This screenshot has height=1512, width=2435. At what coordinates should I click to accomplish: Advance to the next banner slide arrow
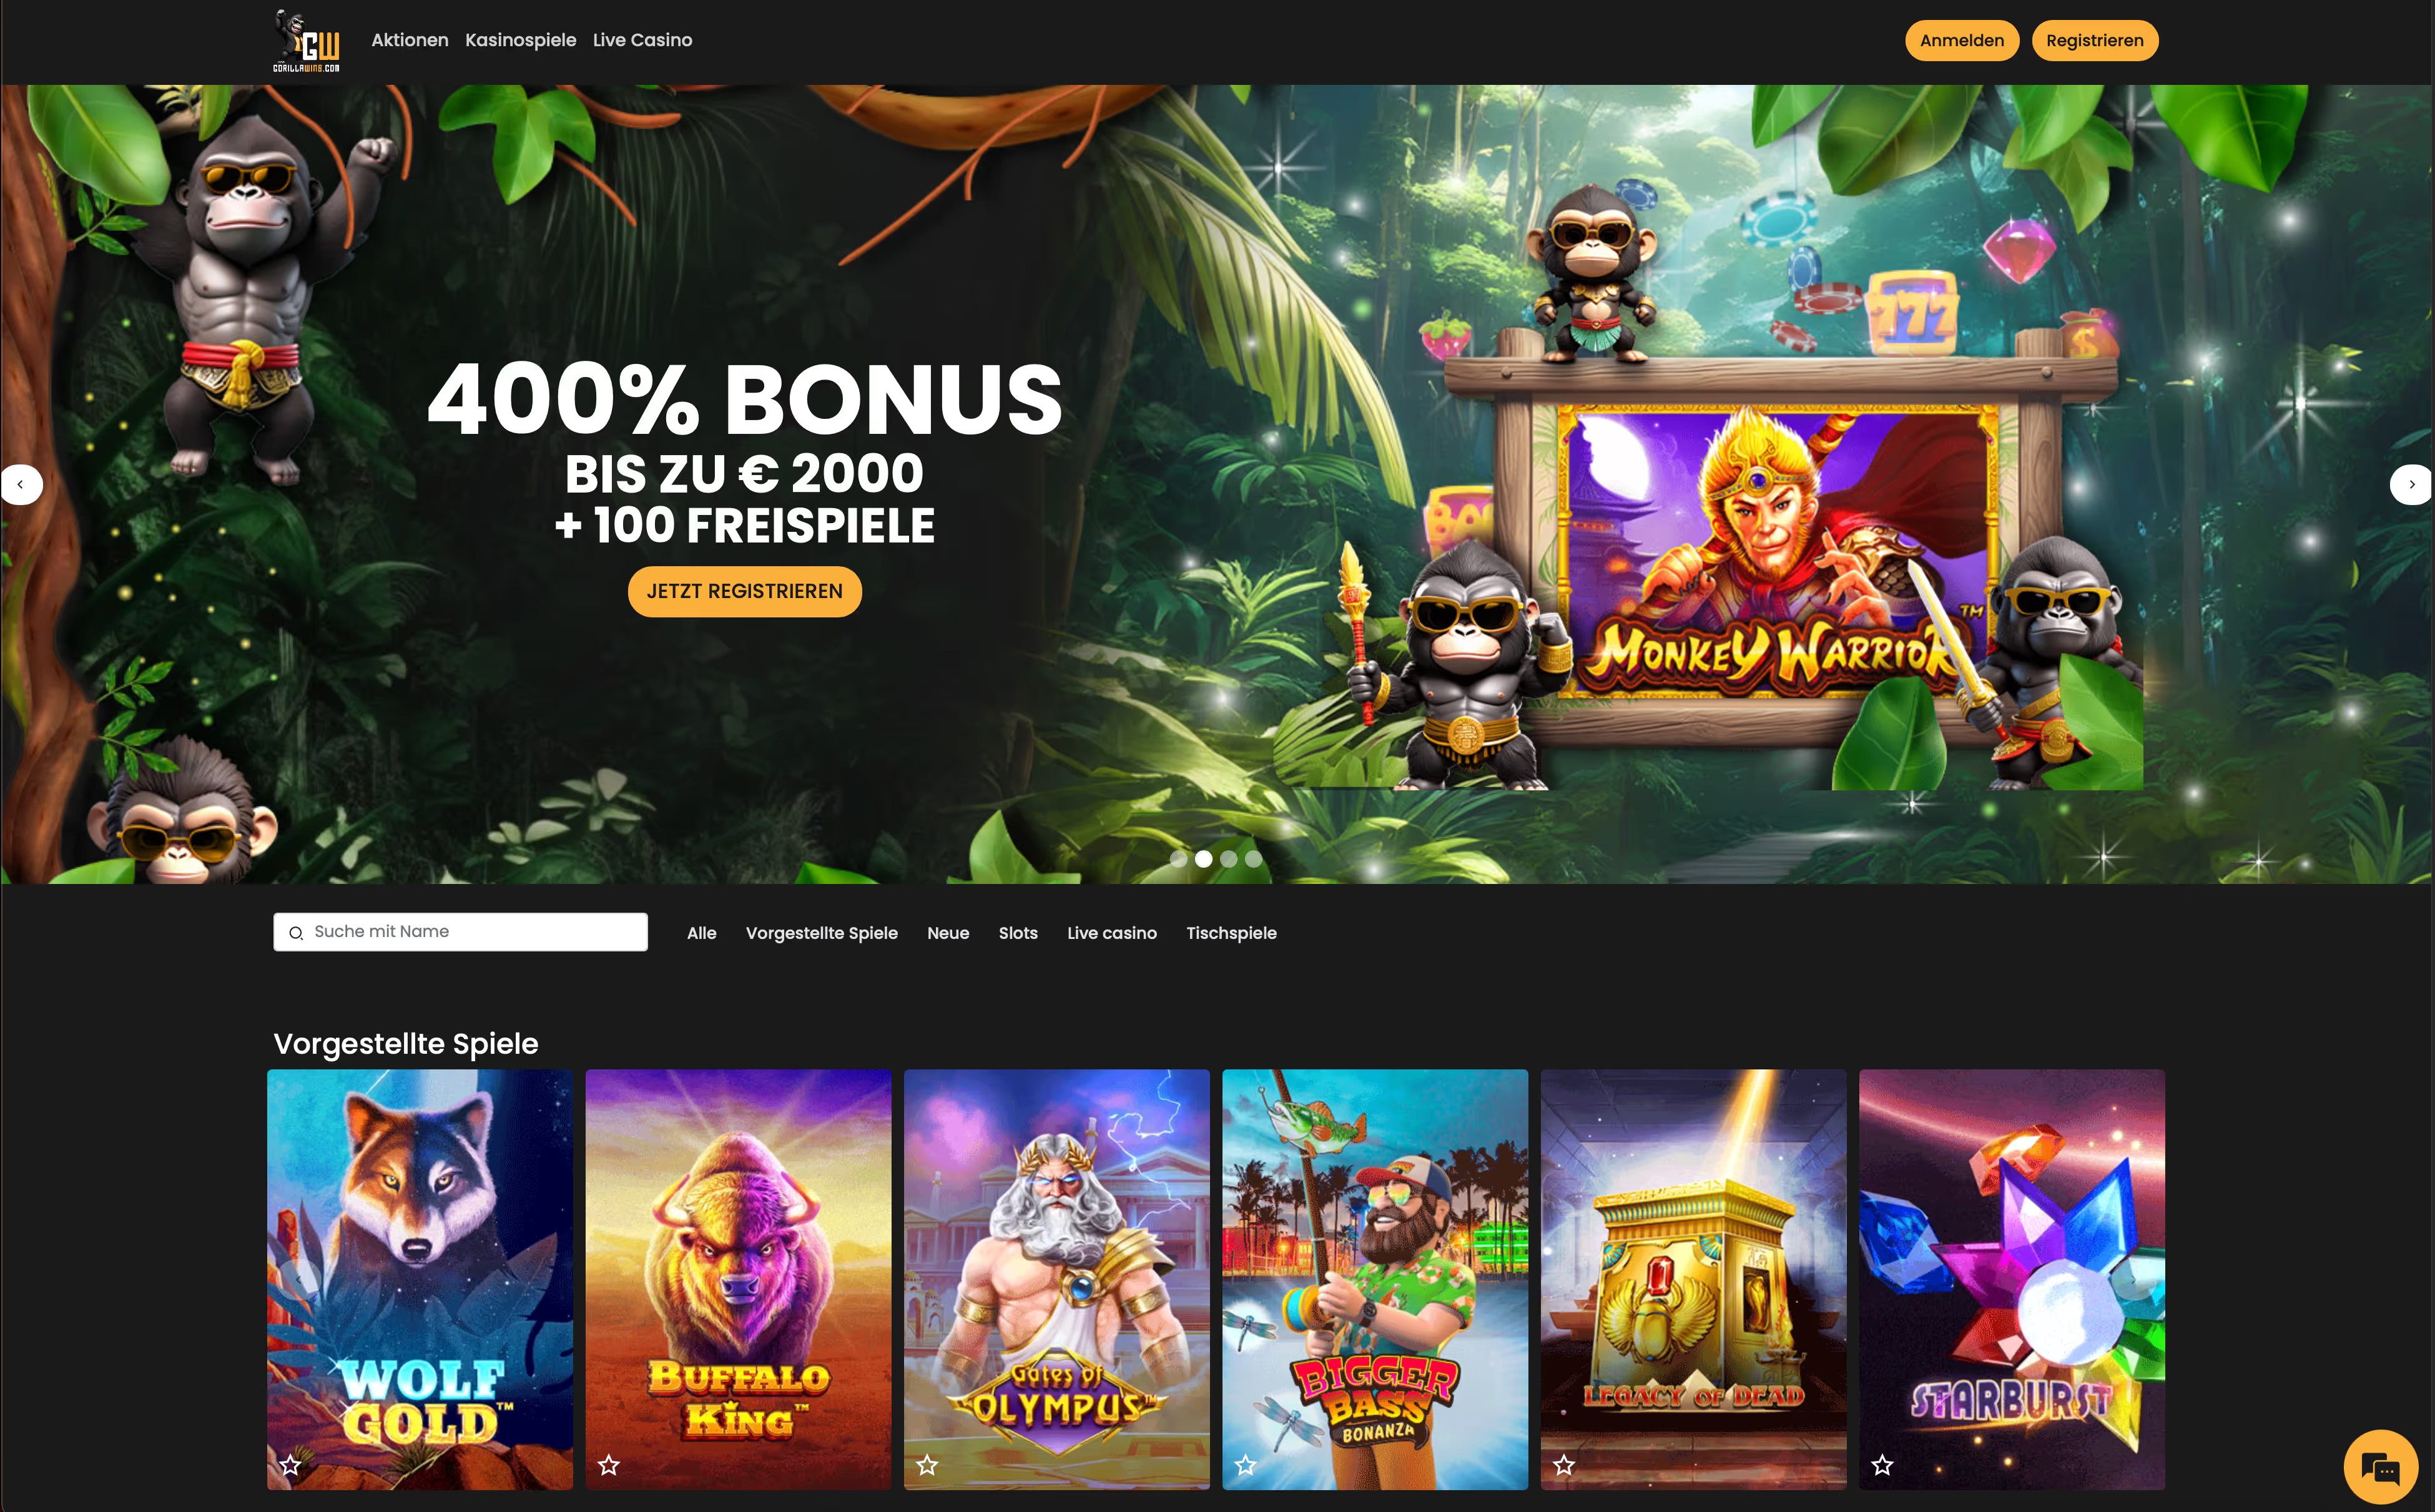pyautogui.click(x=2411, y=484)
